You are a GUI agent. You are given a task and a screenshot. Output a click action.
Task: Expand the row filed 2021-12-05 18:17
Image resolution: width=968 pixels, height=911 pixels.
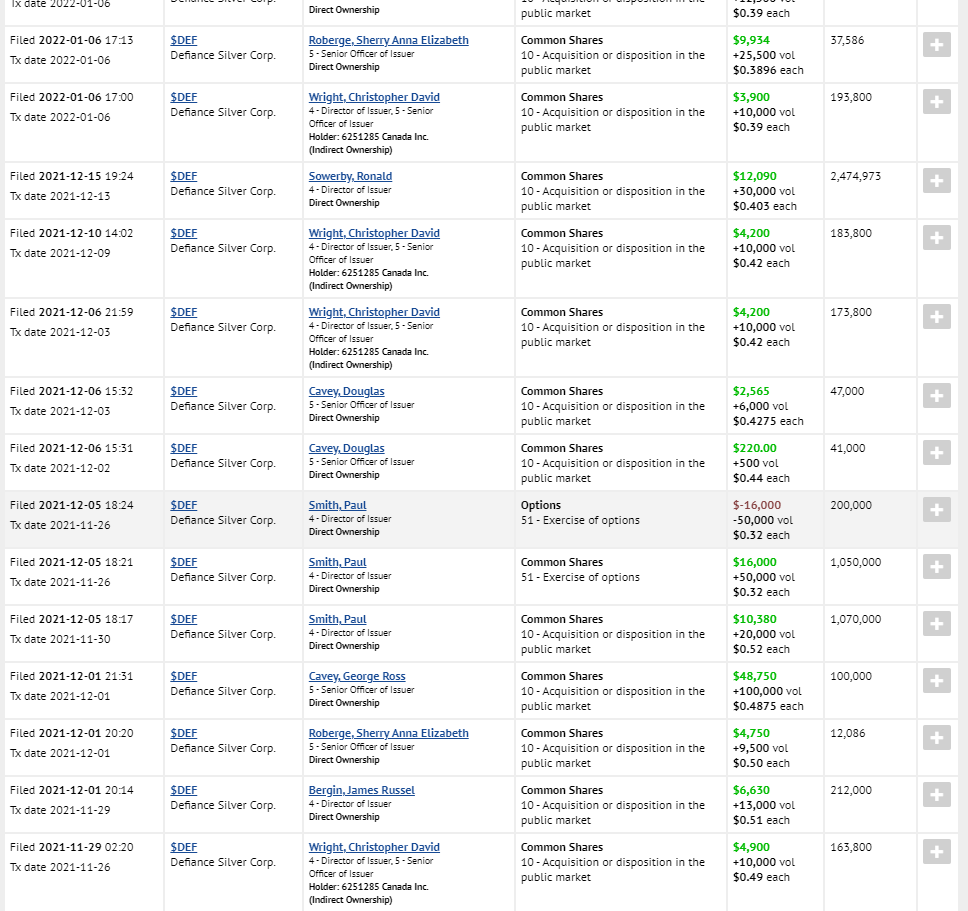937,623
